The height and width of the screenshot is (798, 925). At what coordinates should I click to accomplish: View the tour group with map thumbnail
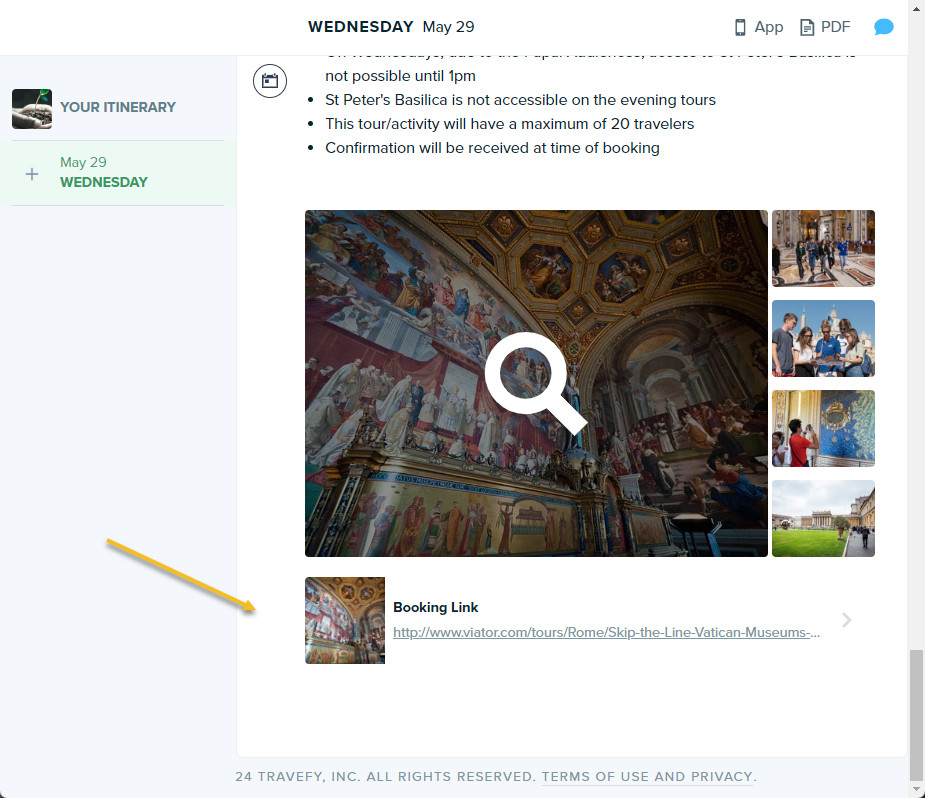(823, 339)
